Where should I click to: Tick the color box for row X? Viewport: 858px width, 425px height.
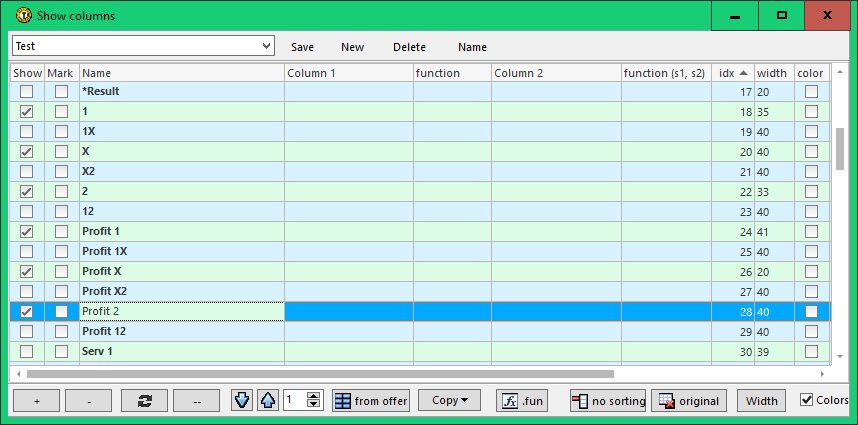(811, 152)
